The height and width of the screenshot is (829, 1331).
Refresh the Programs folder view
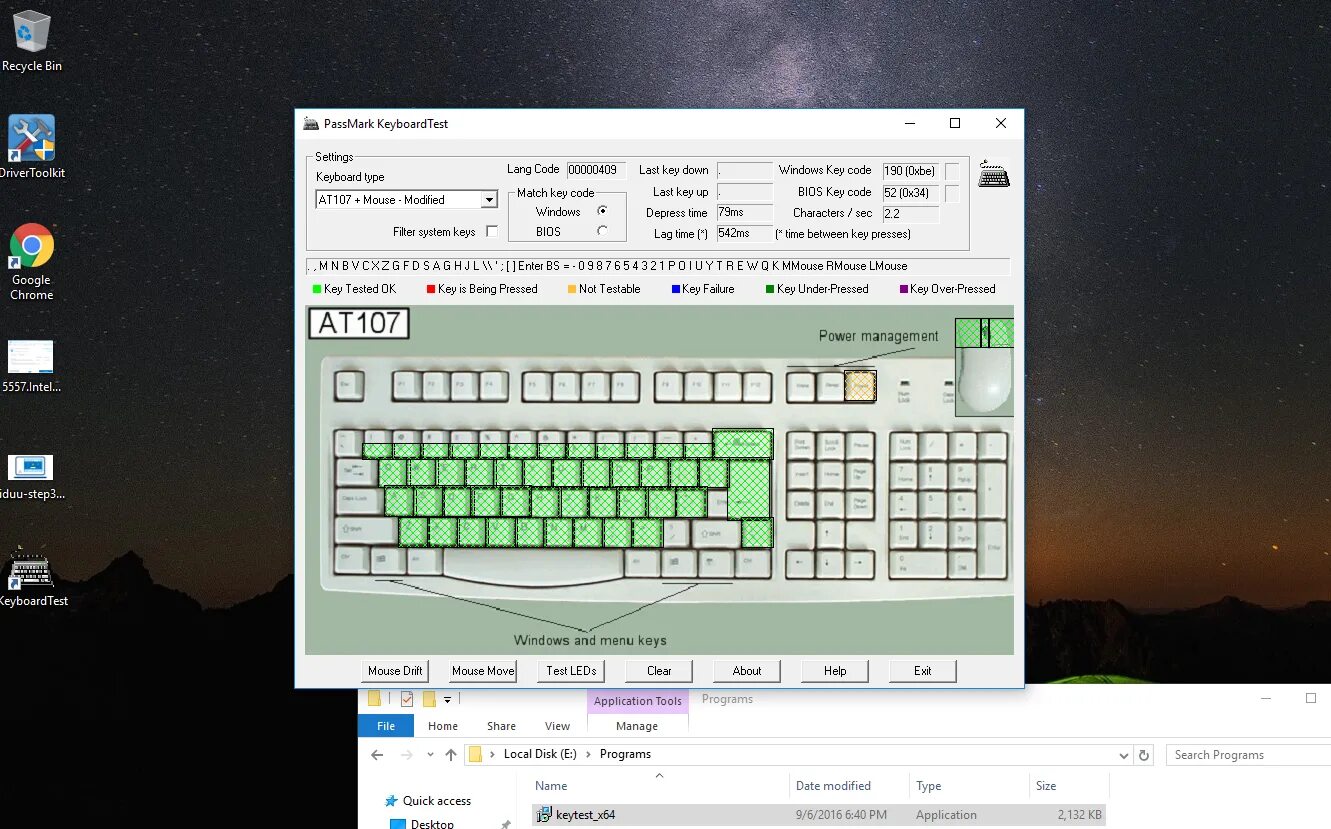coord(1145,755)
